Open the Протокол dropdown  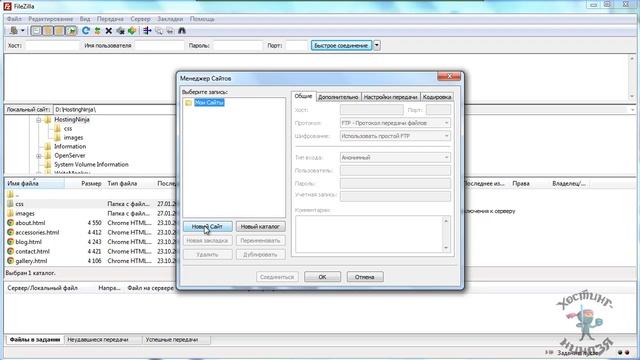395,123
